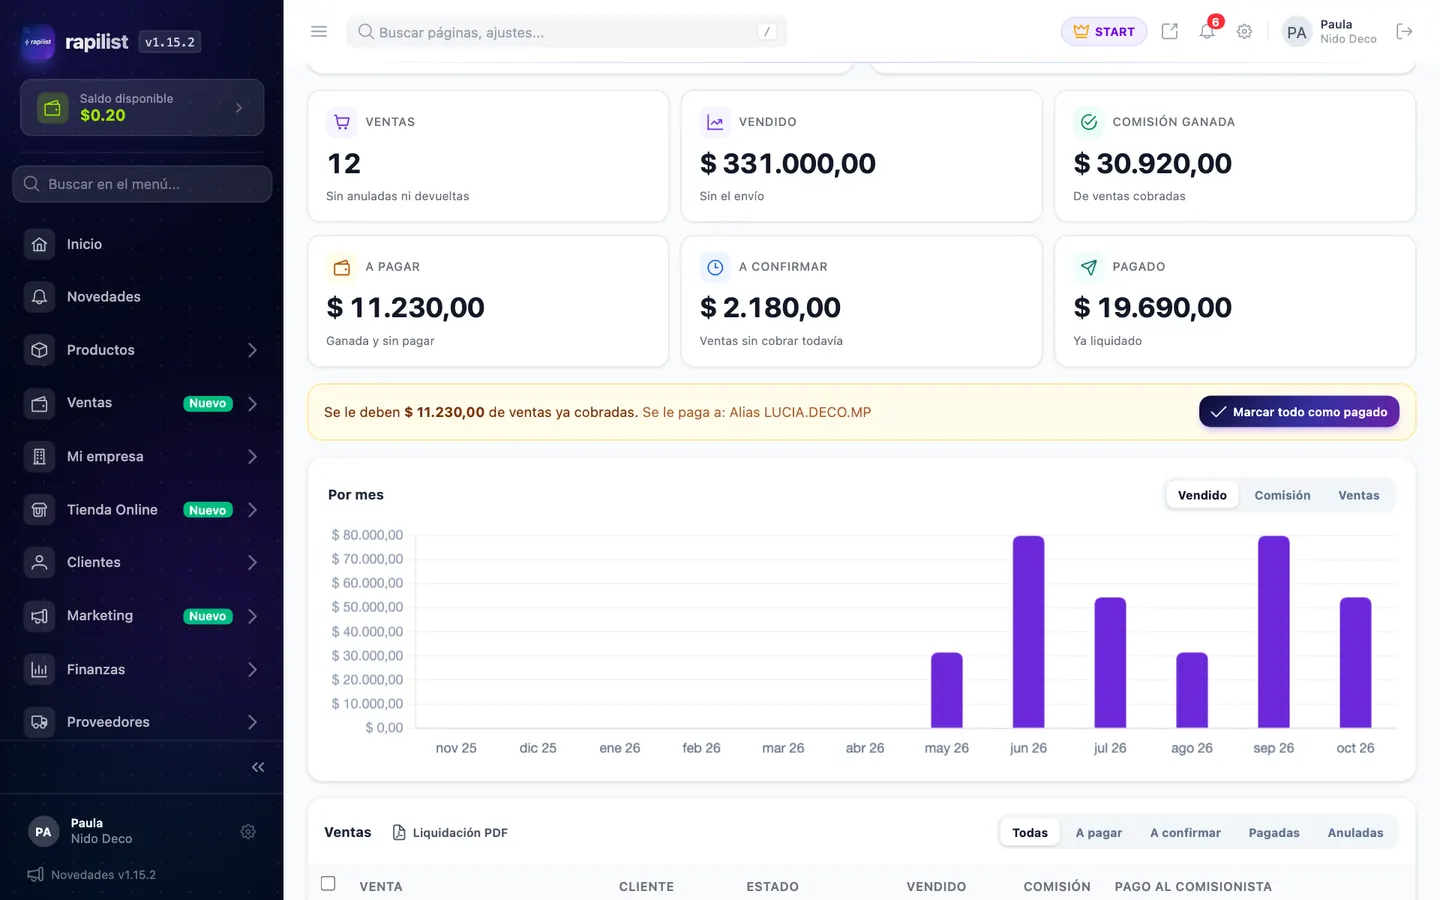Filter sales by Pagadas tab
Image resolution: width=1440 pixels, height=900 pixels.
pos(1273,832)
